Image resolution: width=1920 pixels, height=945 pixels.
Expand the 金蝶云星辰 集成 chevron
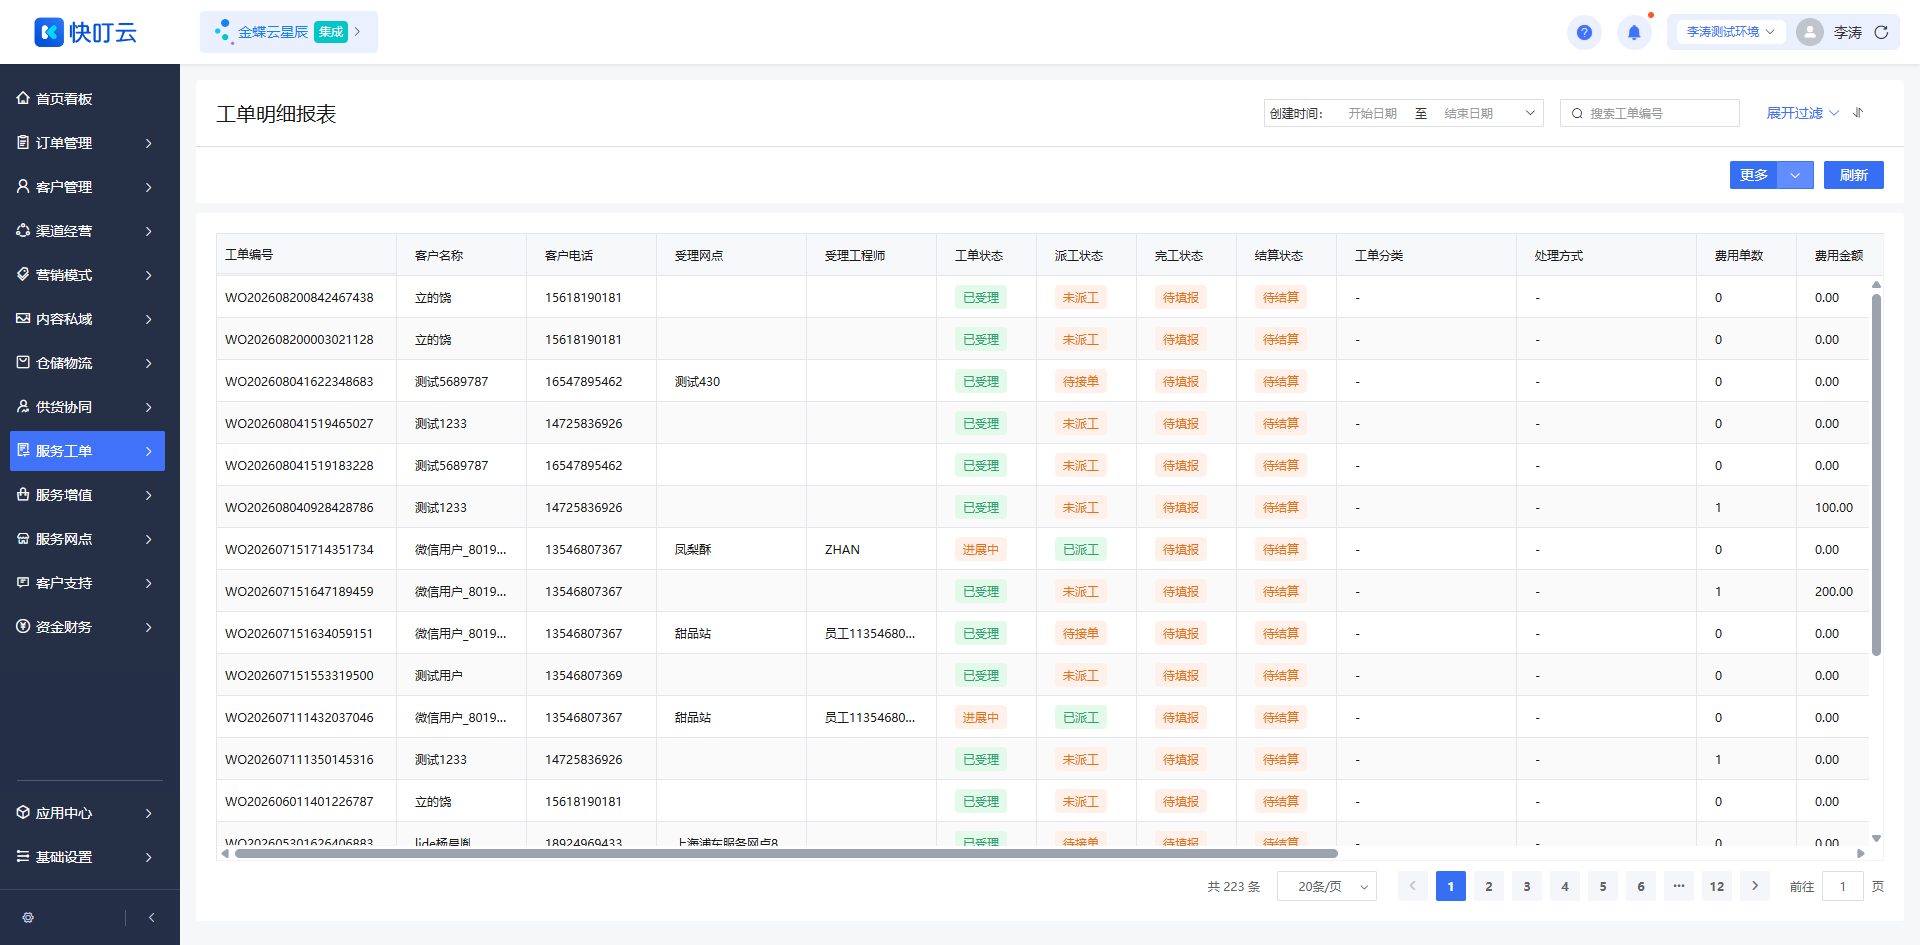click(357, 32)
